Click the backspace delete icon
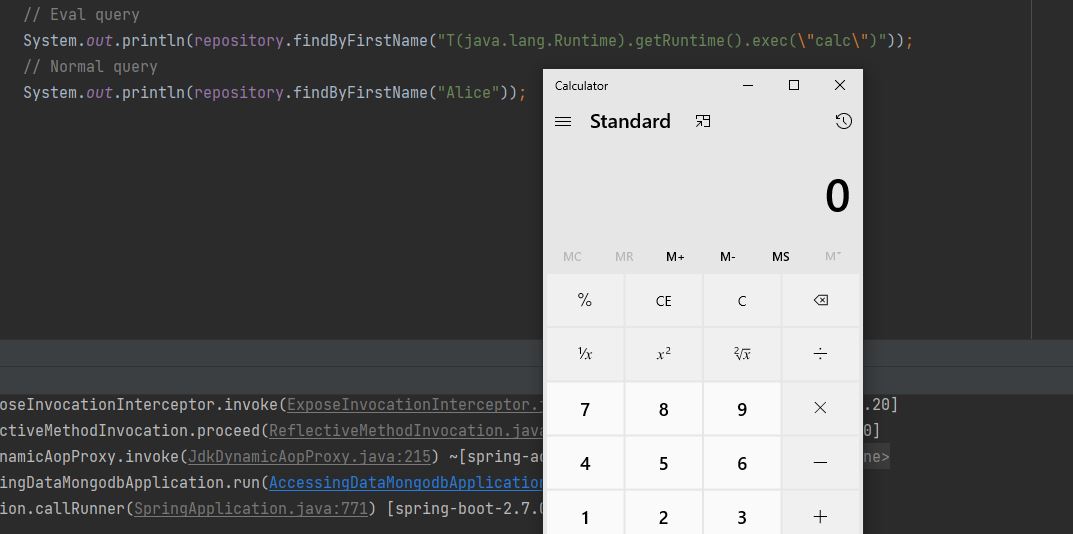 820,301
